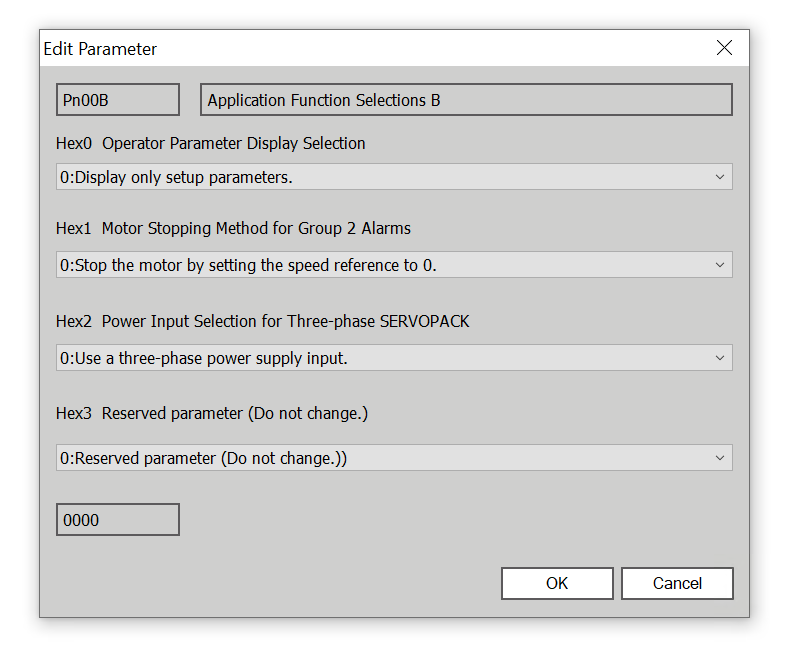Expand the Power Input Selection combo box
This screenshot has height=659, width=799.
pyautogui.click(x=380, y=358)
